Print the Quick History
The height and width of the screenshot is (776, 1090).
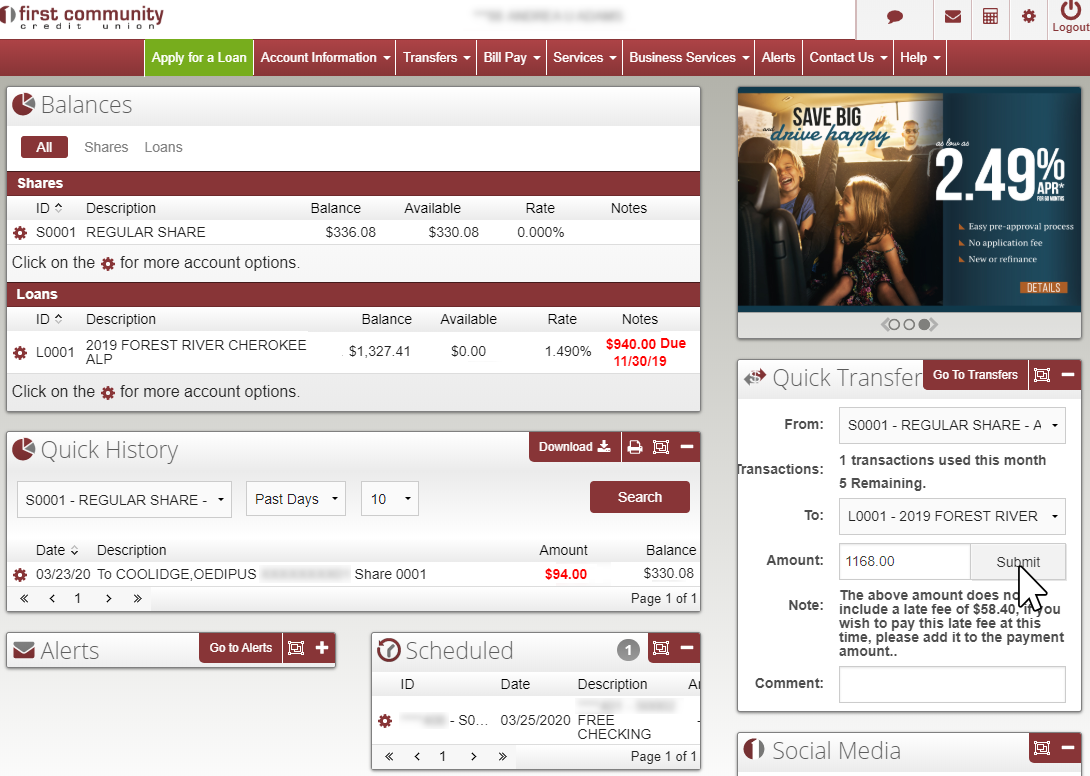635,447
